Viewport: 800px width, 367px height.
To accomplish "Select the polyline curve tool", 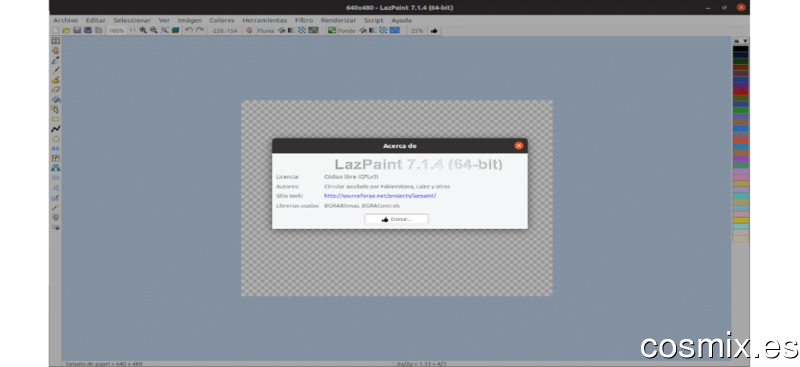I will coord(56,129).
